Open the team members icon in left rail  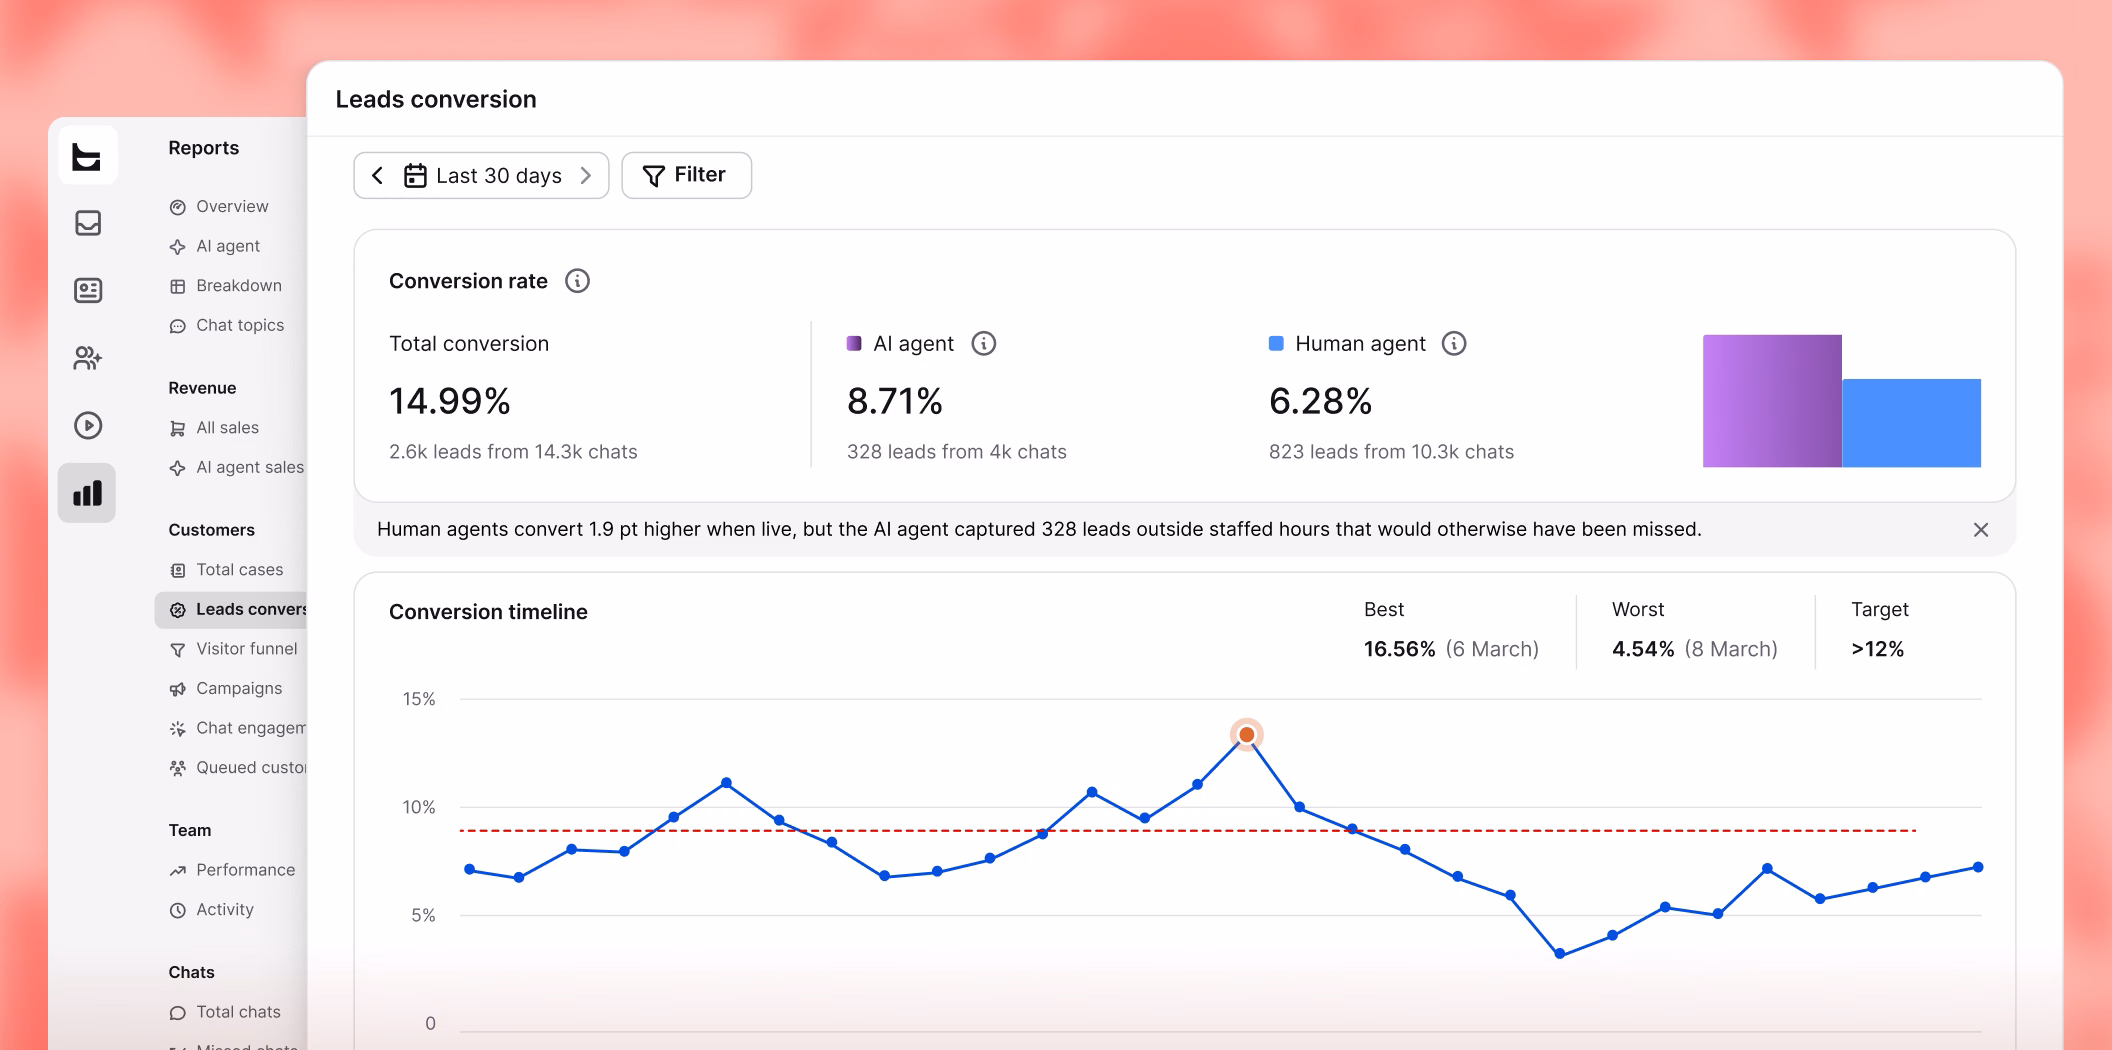click(x=88, y=358)
